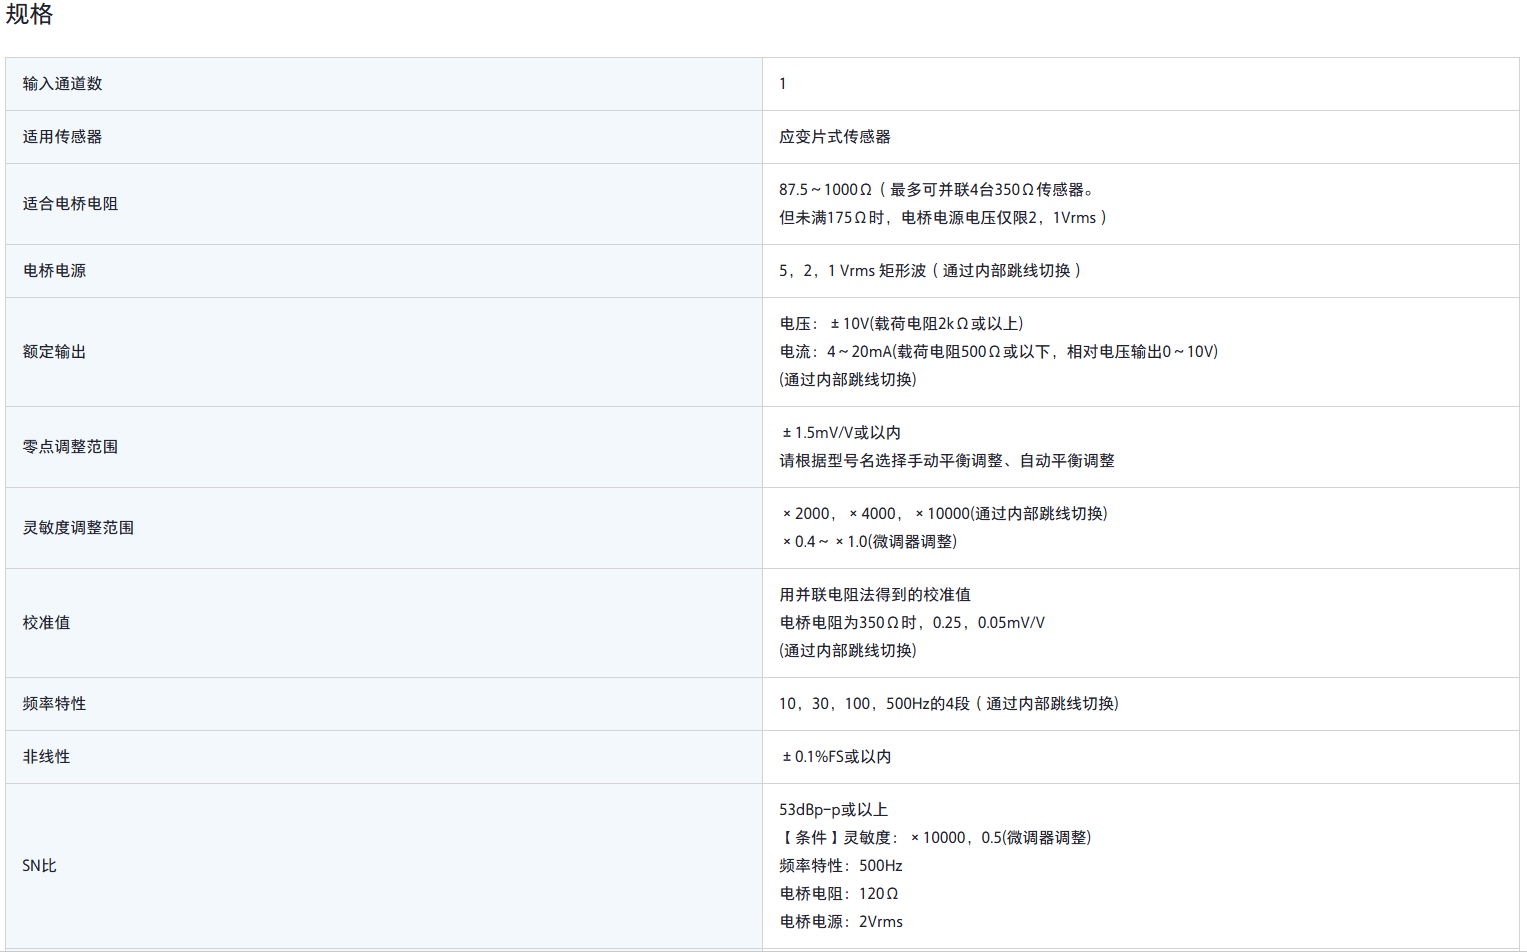Click the 5，2，1 Vrms 矩形波 cell
This screenshot has width=1527, height=952.
click(x=930, y=271)
